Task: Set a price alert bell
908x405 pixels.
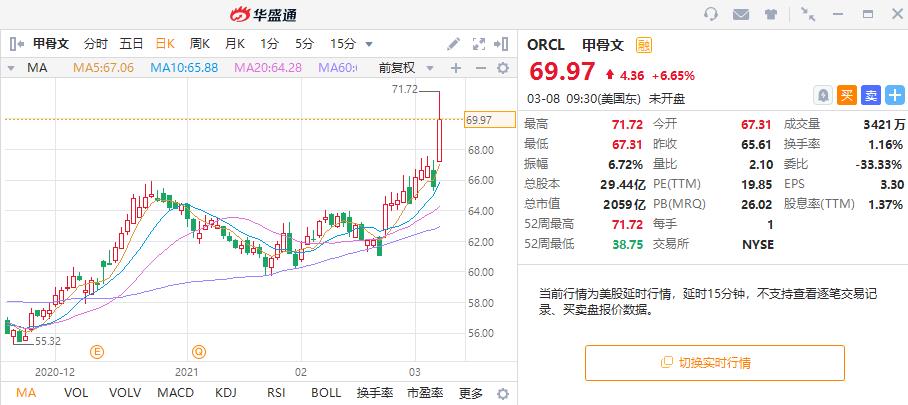Action: pyautogui.click(x=822, y=95)
